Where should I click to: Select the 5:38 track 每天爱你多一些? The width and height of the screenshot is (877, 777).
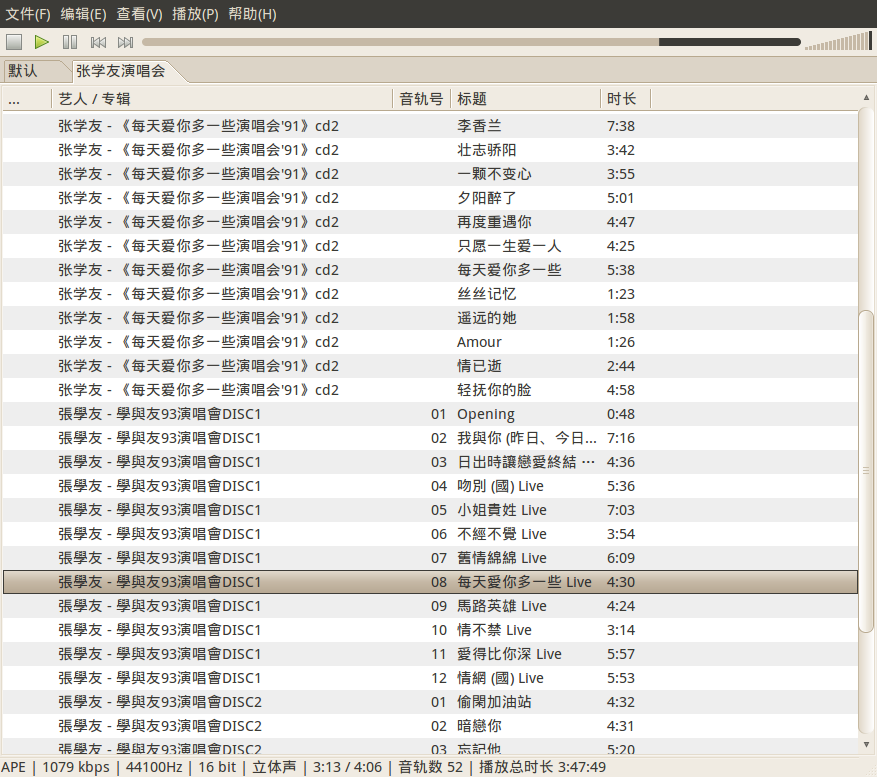coord(430,270)
